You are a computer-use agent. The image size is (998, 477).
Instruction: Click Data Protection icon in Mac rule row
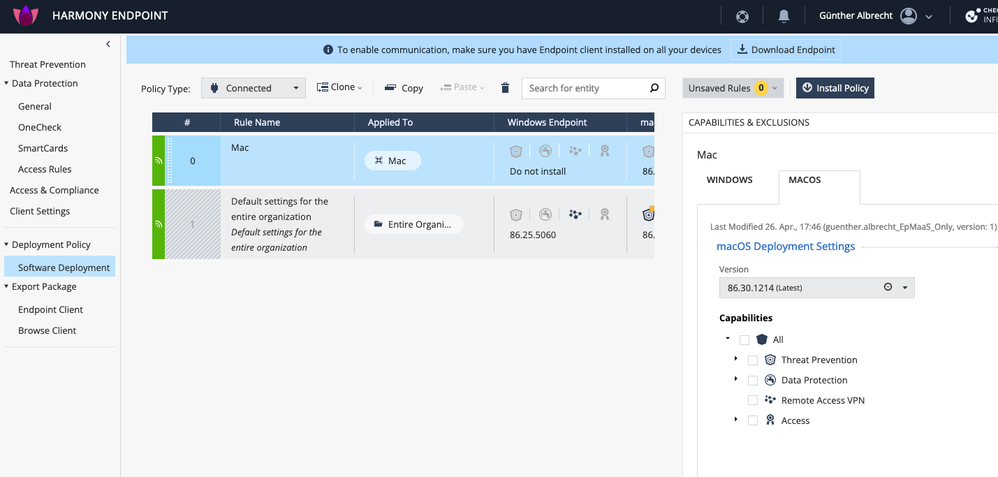pyautogui.click(x=545, y=151)
